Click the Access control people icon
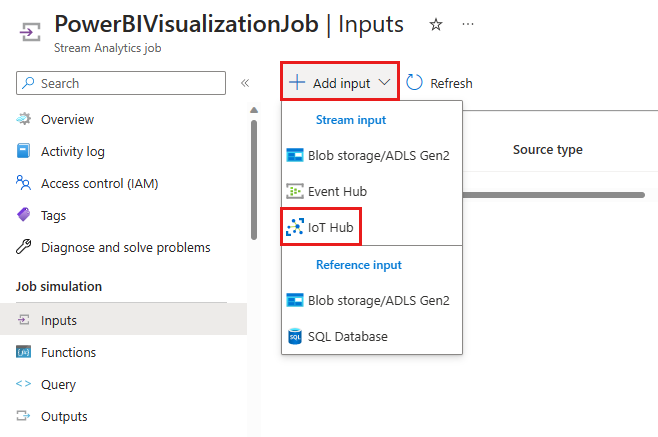Image resolution: width=658 pixels, height=437 pixels. 24,183
